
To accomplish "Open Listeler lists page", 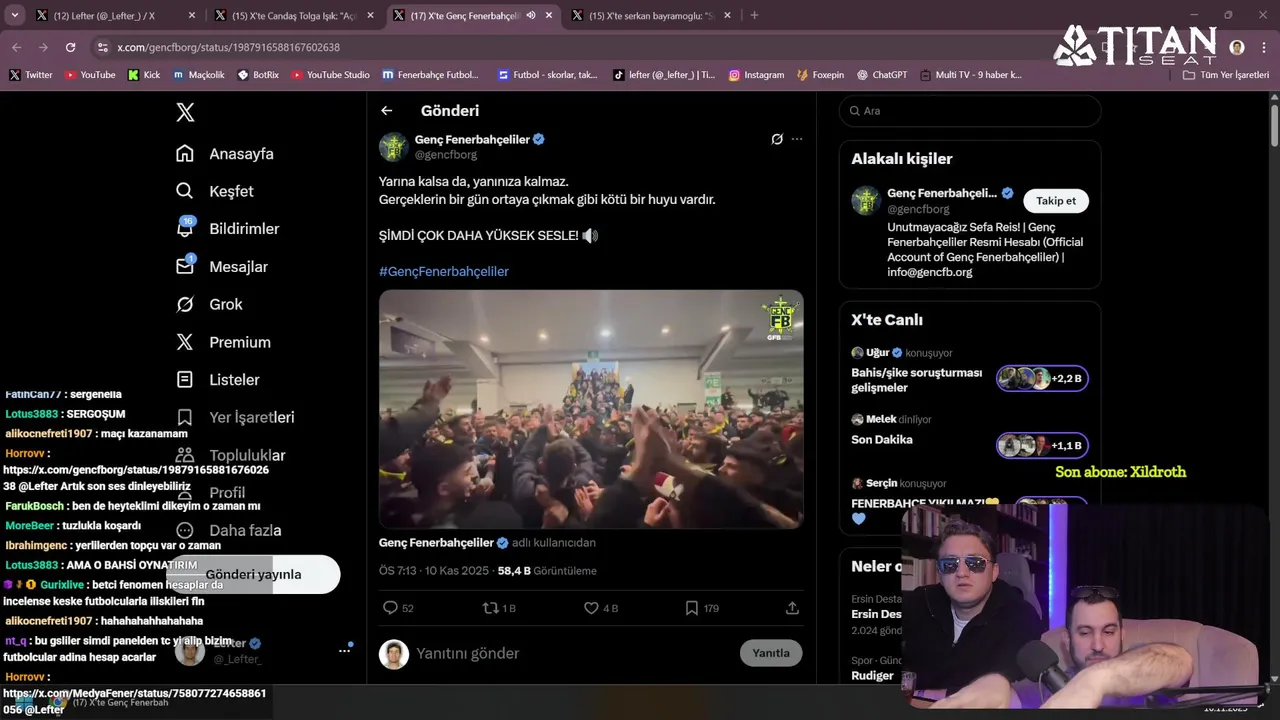I will (x=218, y=380).
